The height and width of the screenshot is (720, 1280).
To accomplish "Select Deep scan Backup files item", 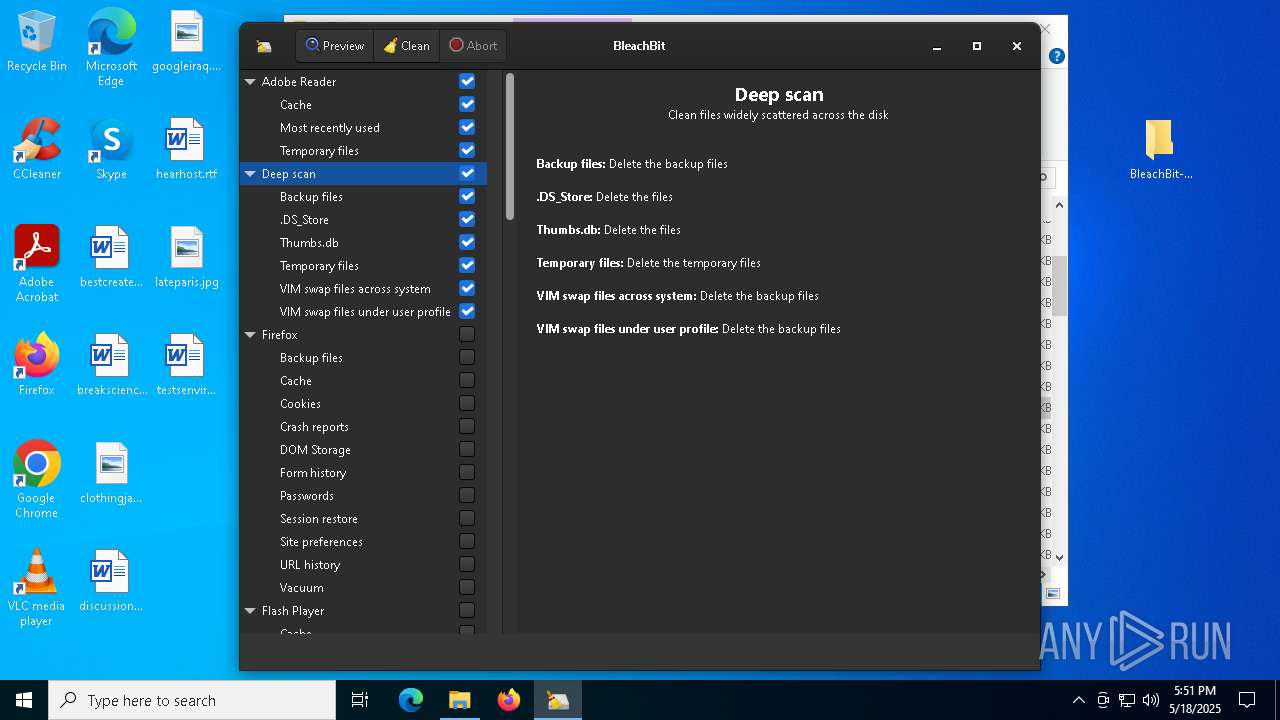I will (311, 197).
